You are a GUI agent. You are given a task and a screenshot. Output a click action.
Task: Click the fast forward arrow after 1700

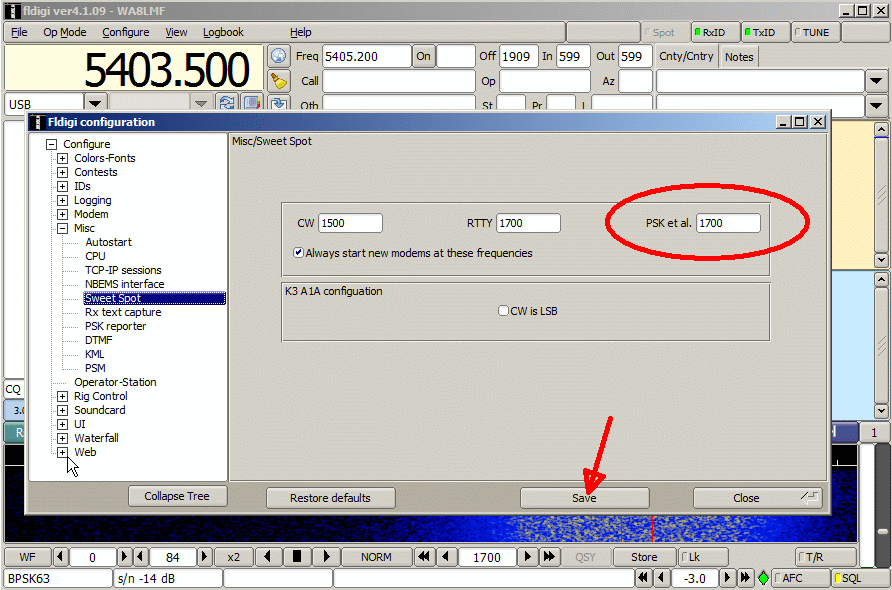click(548, 557)
